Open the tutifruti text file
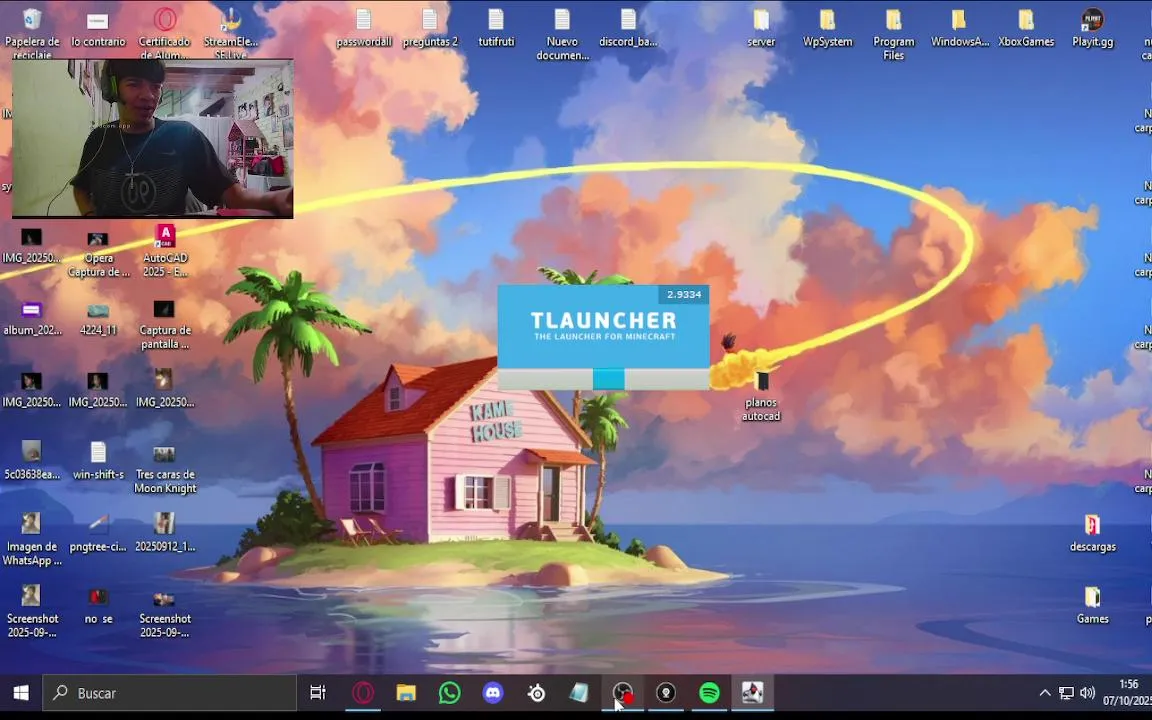This screenshot has height=720, width=1152. pos(496,29)
